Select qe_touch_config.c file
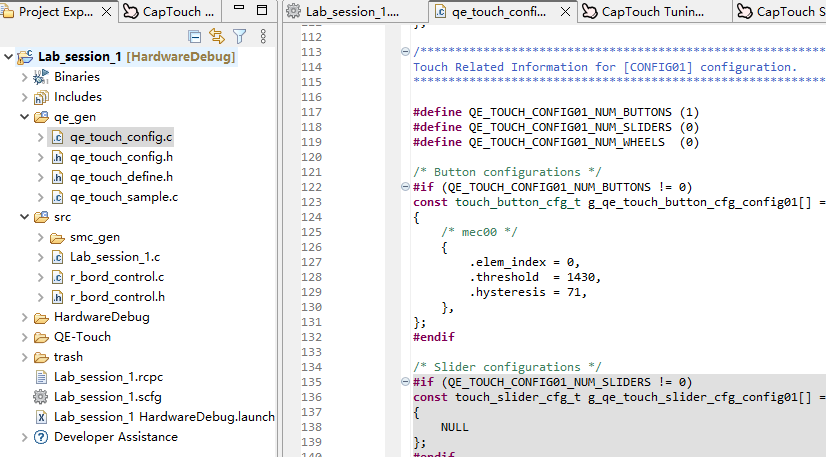This screenshot has width=826, height=457. coord(121,137)
